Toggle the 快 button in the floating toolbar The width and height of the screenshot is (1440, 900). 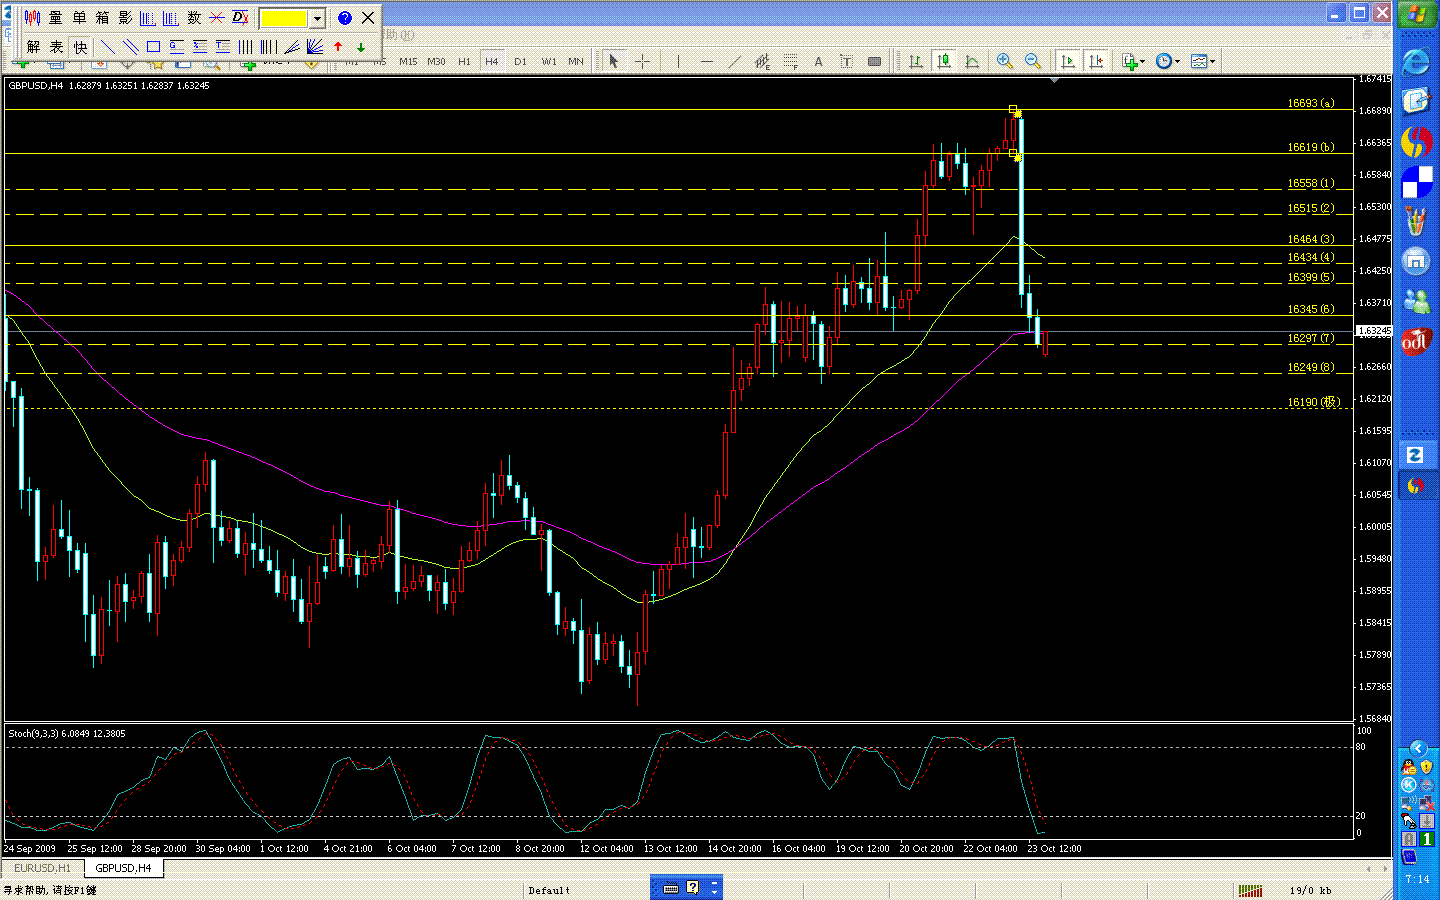pyautogui.click(x=80, y=47)
